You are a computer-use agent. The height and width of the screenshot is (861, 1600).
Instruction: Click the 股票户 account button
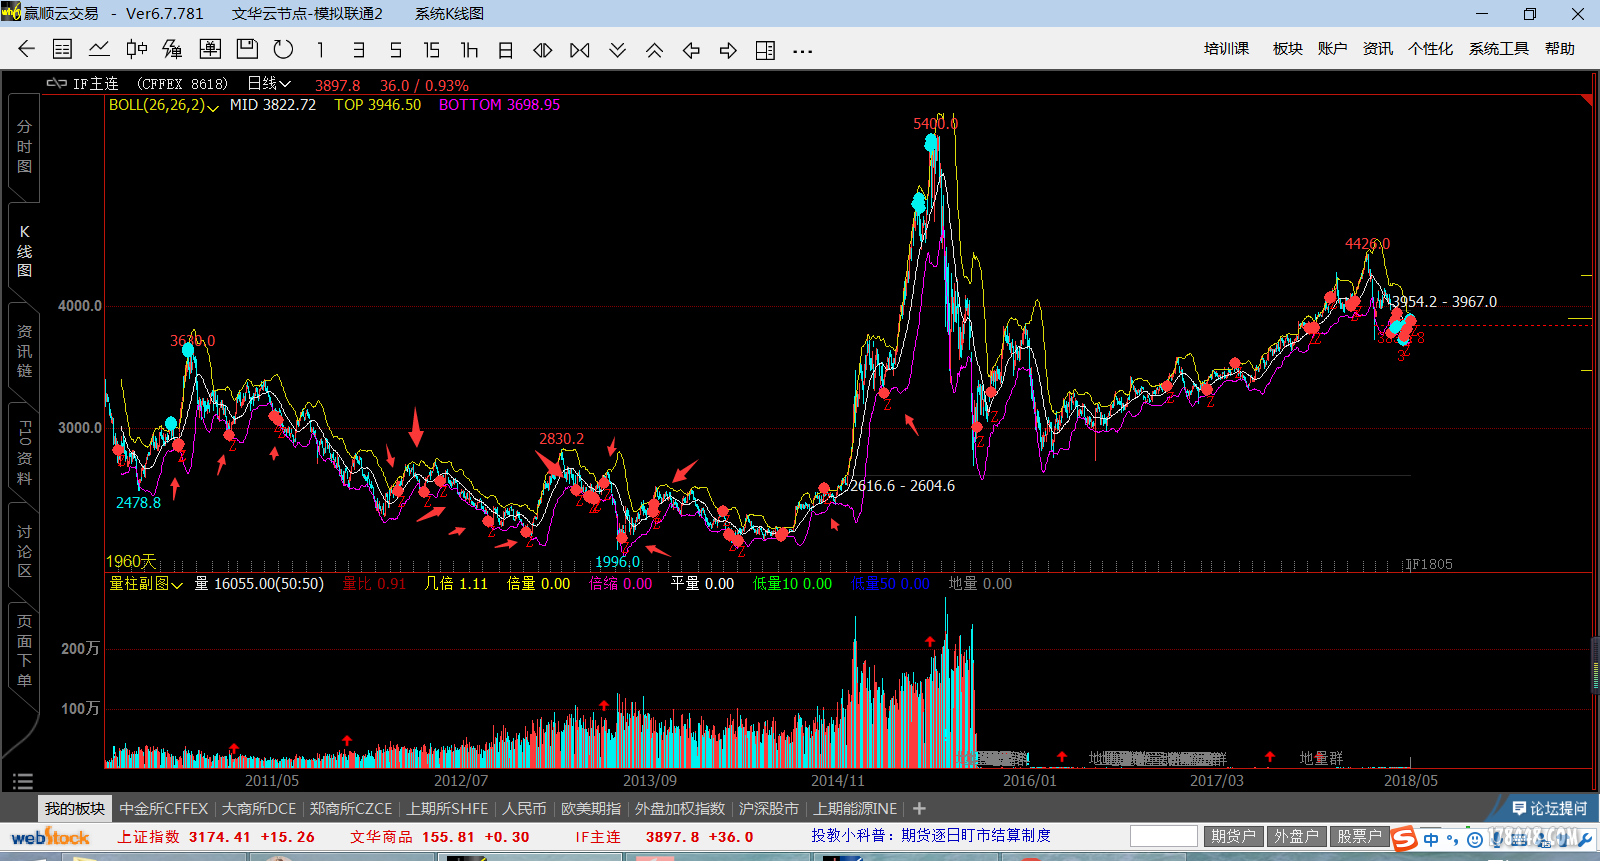[1360, 836]
